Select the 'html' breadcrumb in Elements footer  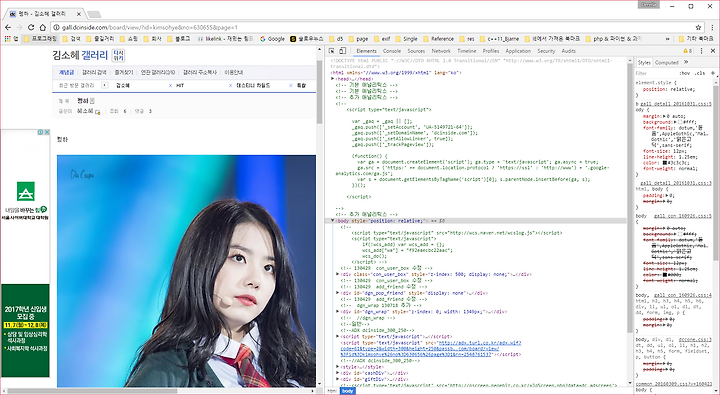[x=332, y=391]
